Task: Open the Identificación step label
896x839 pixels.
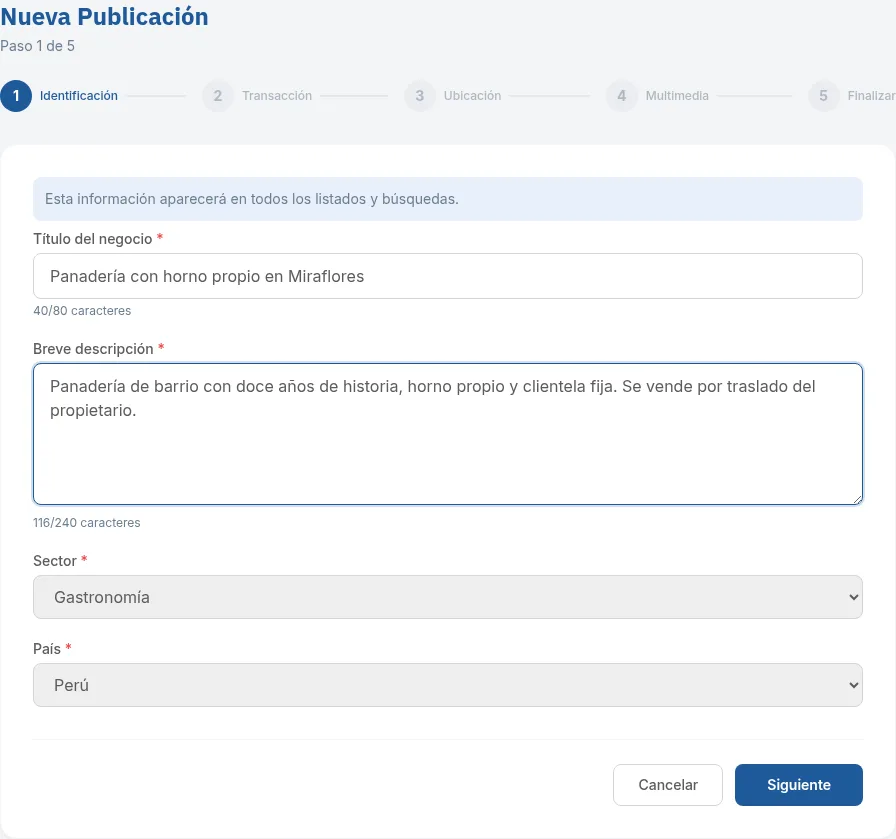Action: [x=79, y=95]
